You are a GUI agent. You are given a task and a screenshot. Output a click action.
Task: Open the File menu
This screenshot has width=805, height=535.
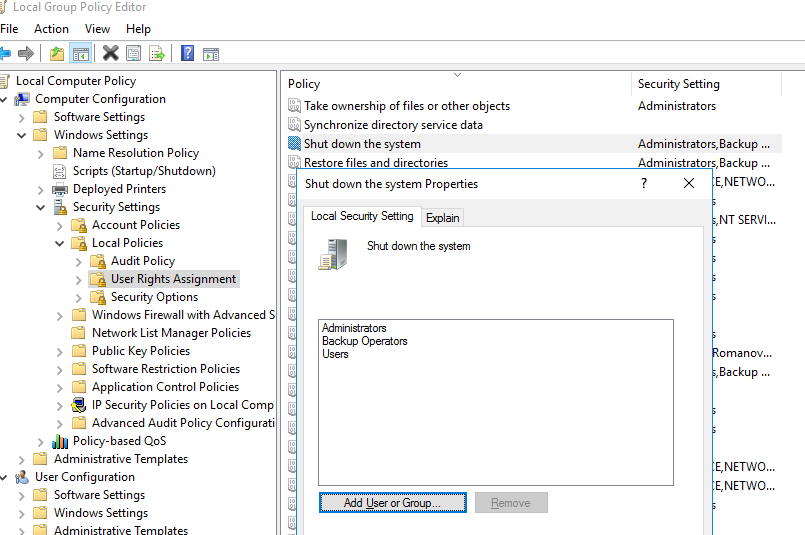click(x=9, y=29)
